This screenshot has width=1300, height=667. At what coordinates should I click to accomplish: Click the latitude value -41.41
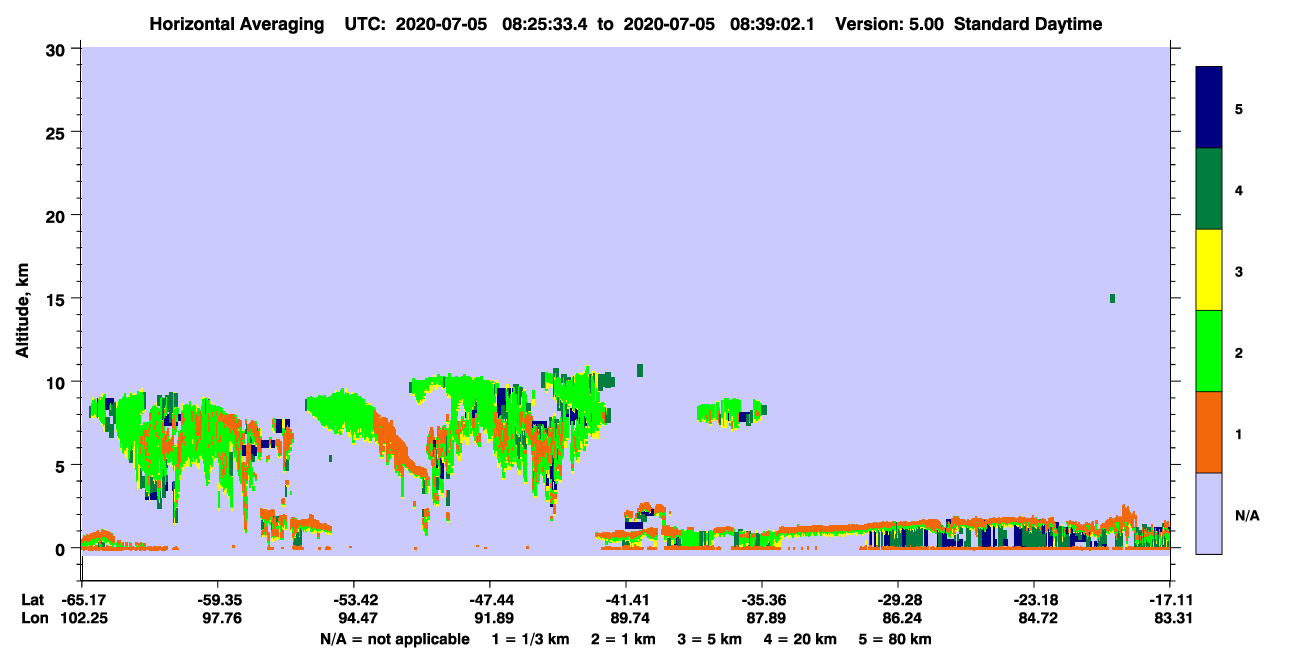pyautogui.click(x=626, y=600)
